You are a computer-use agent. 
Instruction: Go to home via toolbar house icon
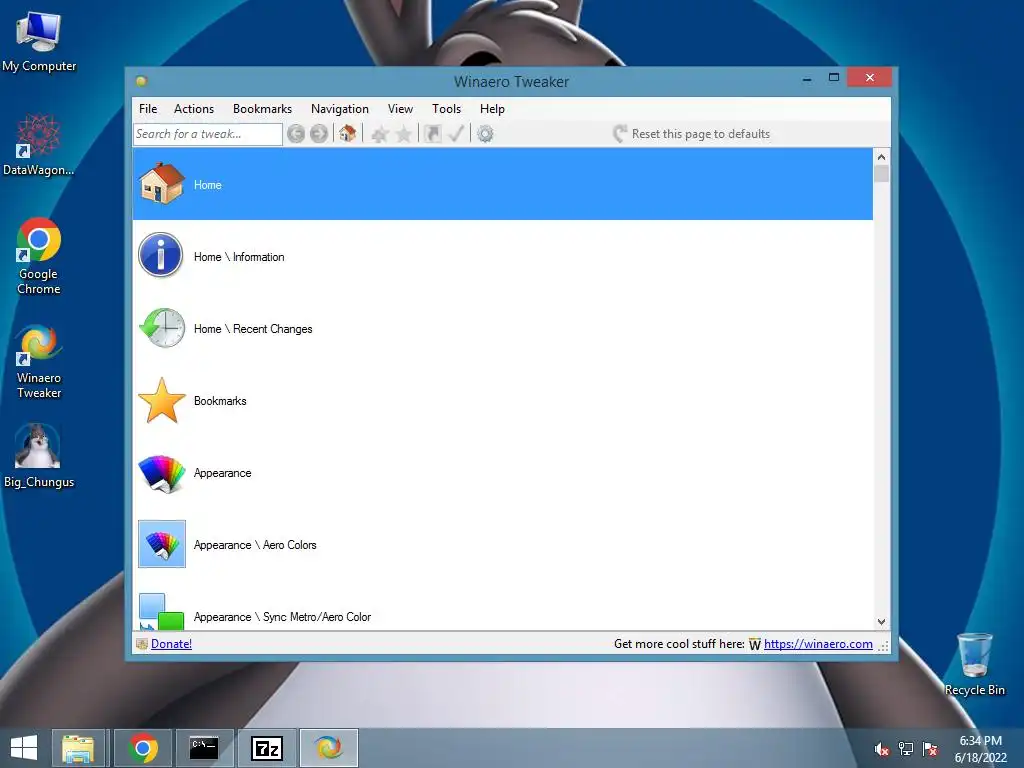(347, 133)
